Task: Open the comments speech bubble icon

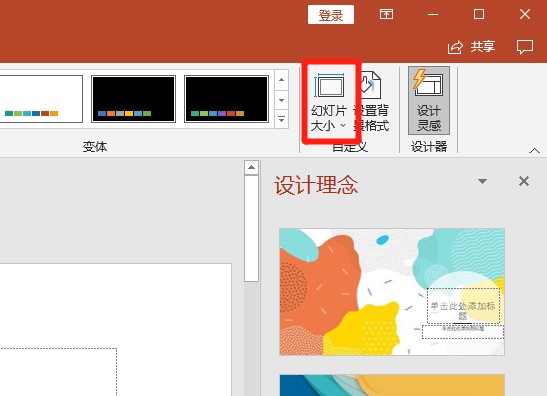Action: (x=525, y=47)
